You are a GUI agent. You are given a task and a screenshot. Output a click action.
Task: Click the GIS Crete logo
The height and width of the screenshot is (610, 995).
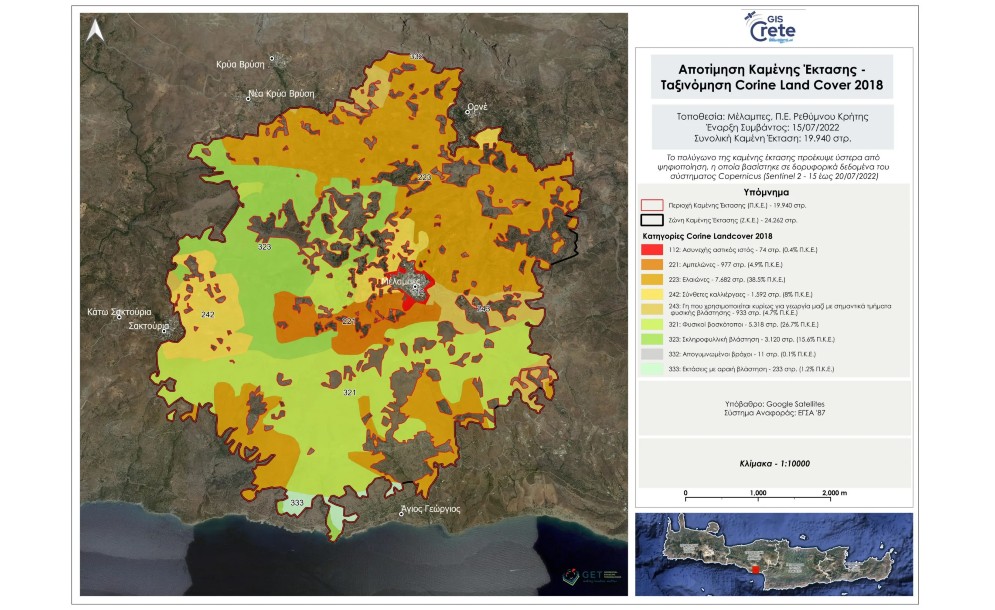point(773,27)
